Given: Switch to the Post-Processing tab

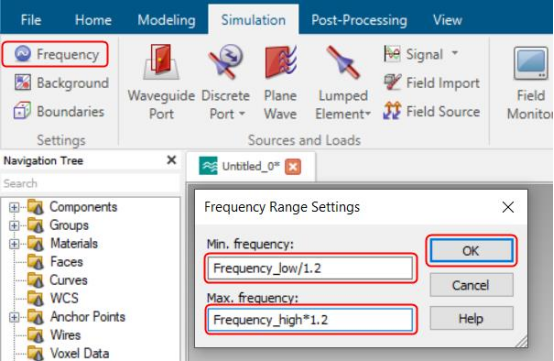Looking at the screenshot, I should 359,20.
